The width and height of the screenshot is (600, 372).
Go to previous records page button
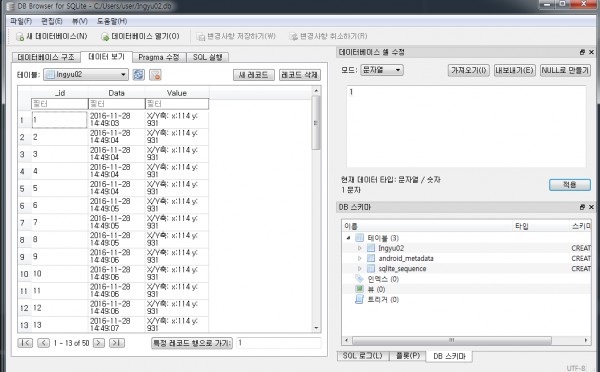pyautogui.click(x=44, y=343)
